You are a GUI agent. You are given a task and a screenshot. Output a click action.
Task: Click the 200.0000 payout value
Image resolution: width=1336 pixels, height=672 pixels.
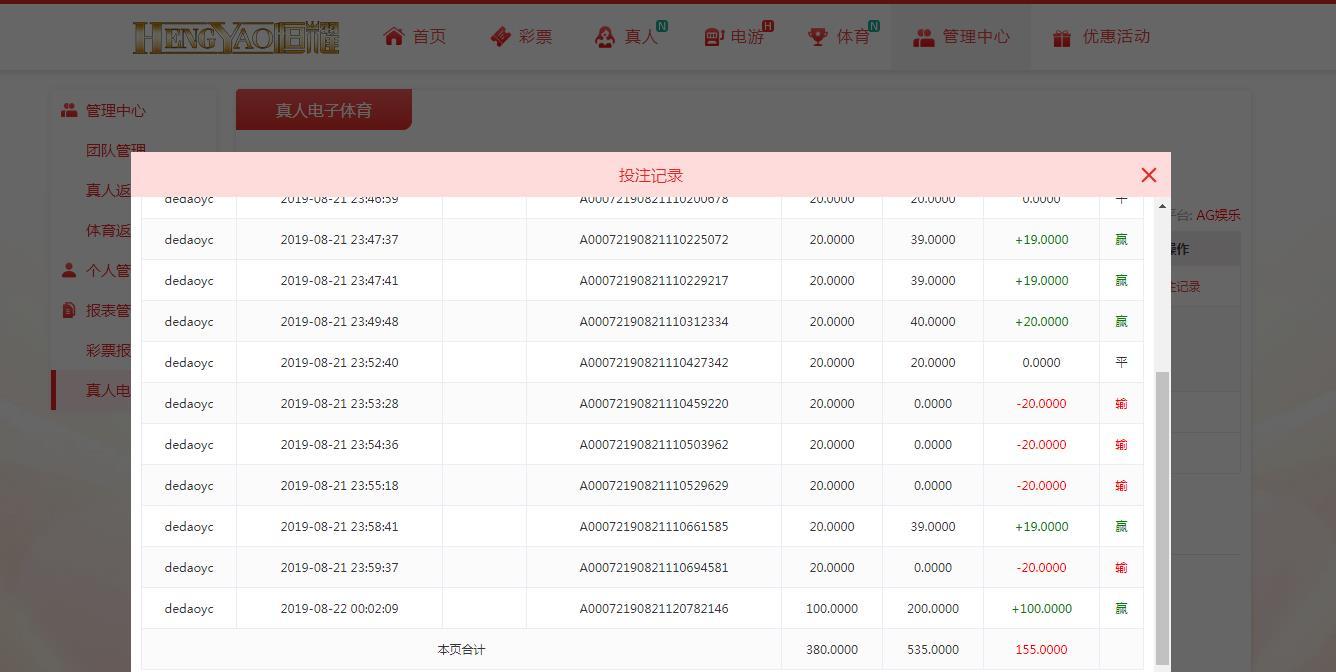click(933, 609)
